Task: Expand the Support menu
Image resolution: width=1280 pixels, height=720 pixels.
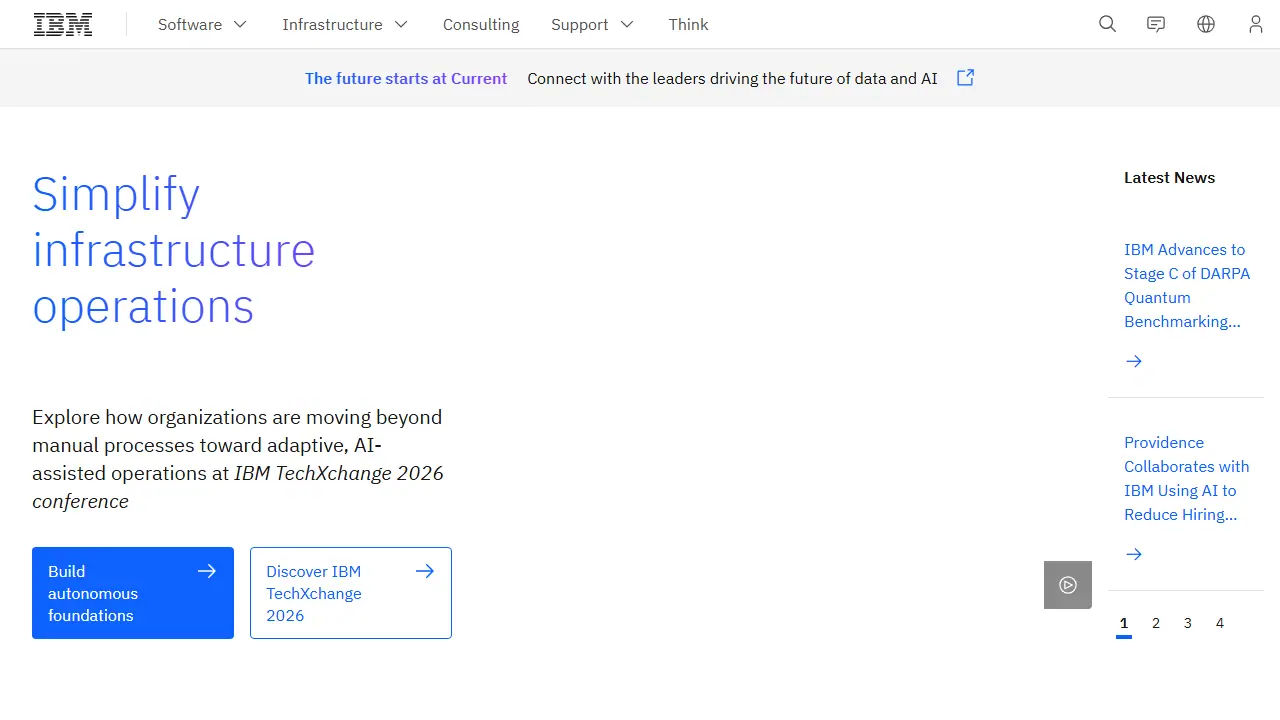Action: [592, 24]
